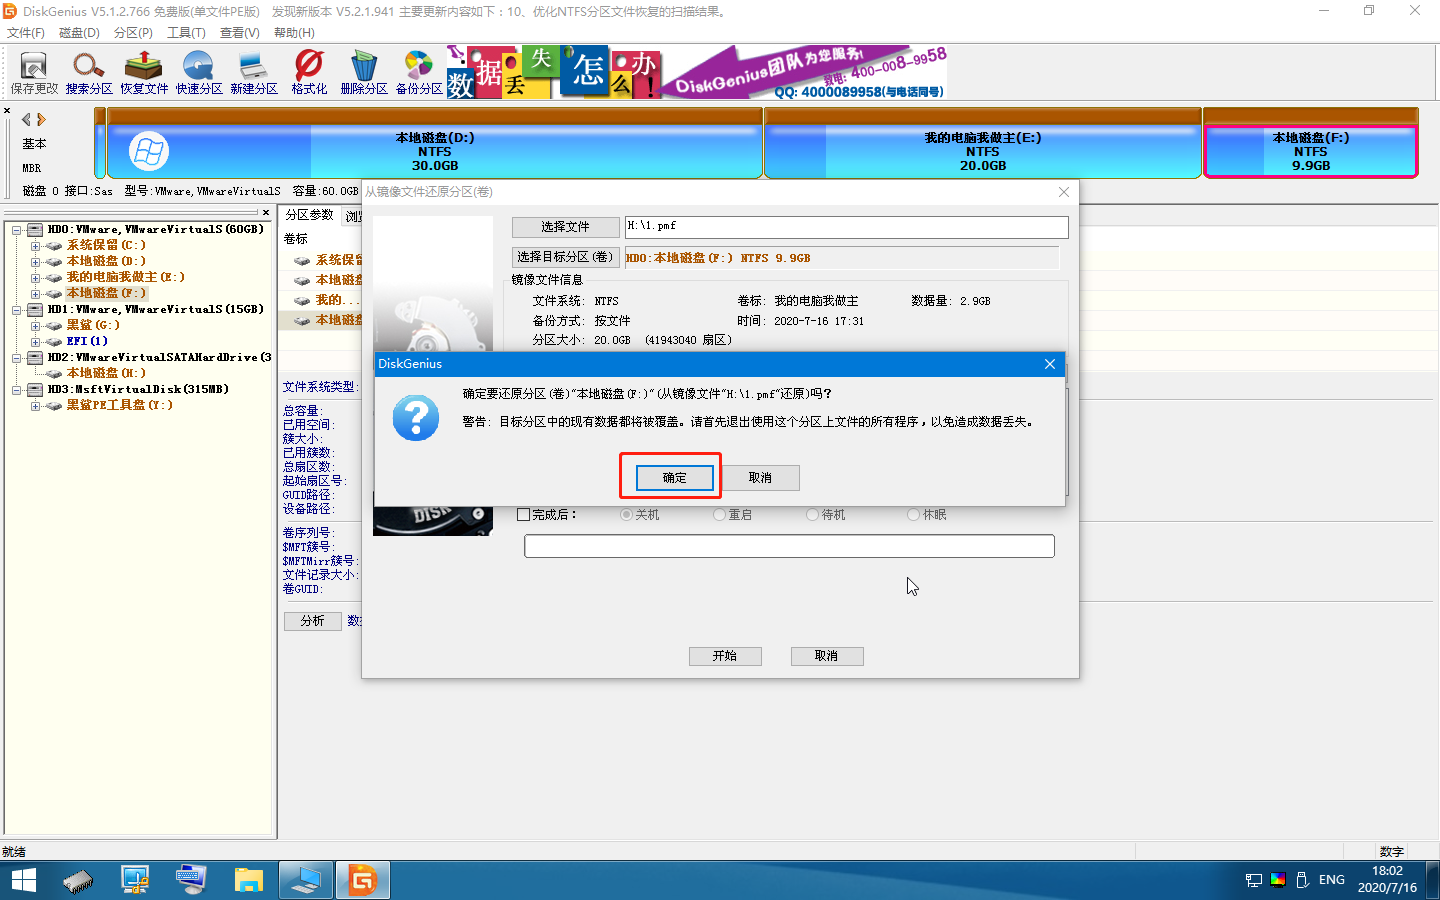Open the 恢复文件 tool
This screenshot has width=1440, height=900.
pos(144,73)
